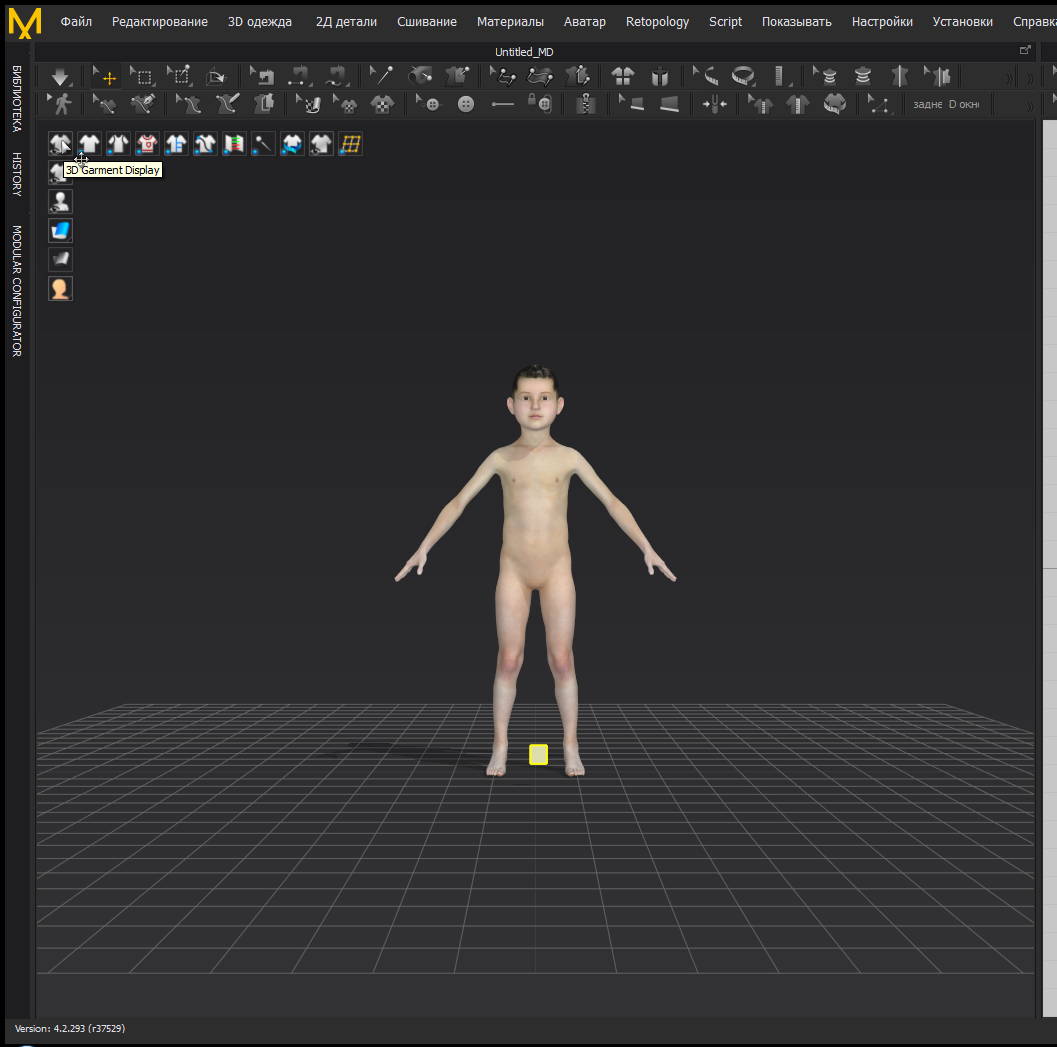1057x1047 pixels.
Task: Toggle textured surface skin-tone head icon
Action: [60, 289]
